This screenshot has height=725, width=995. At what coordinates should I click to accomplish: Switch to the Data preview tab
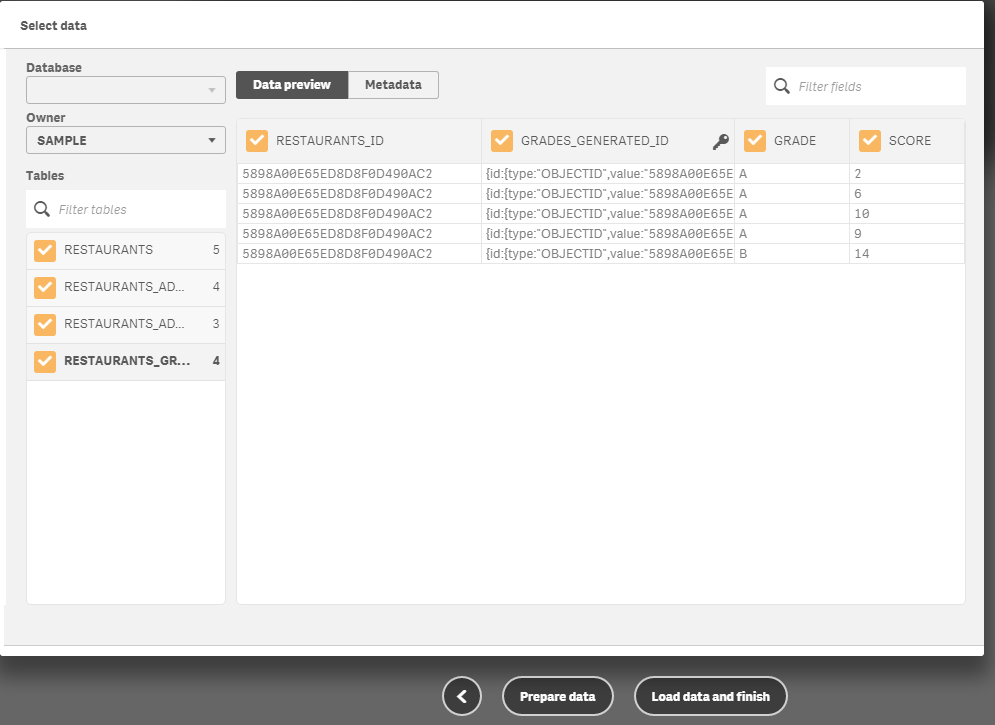292,85
